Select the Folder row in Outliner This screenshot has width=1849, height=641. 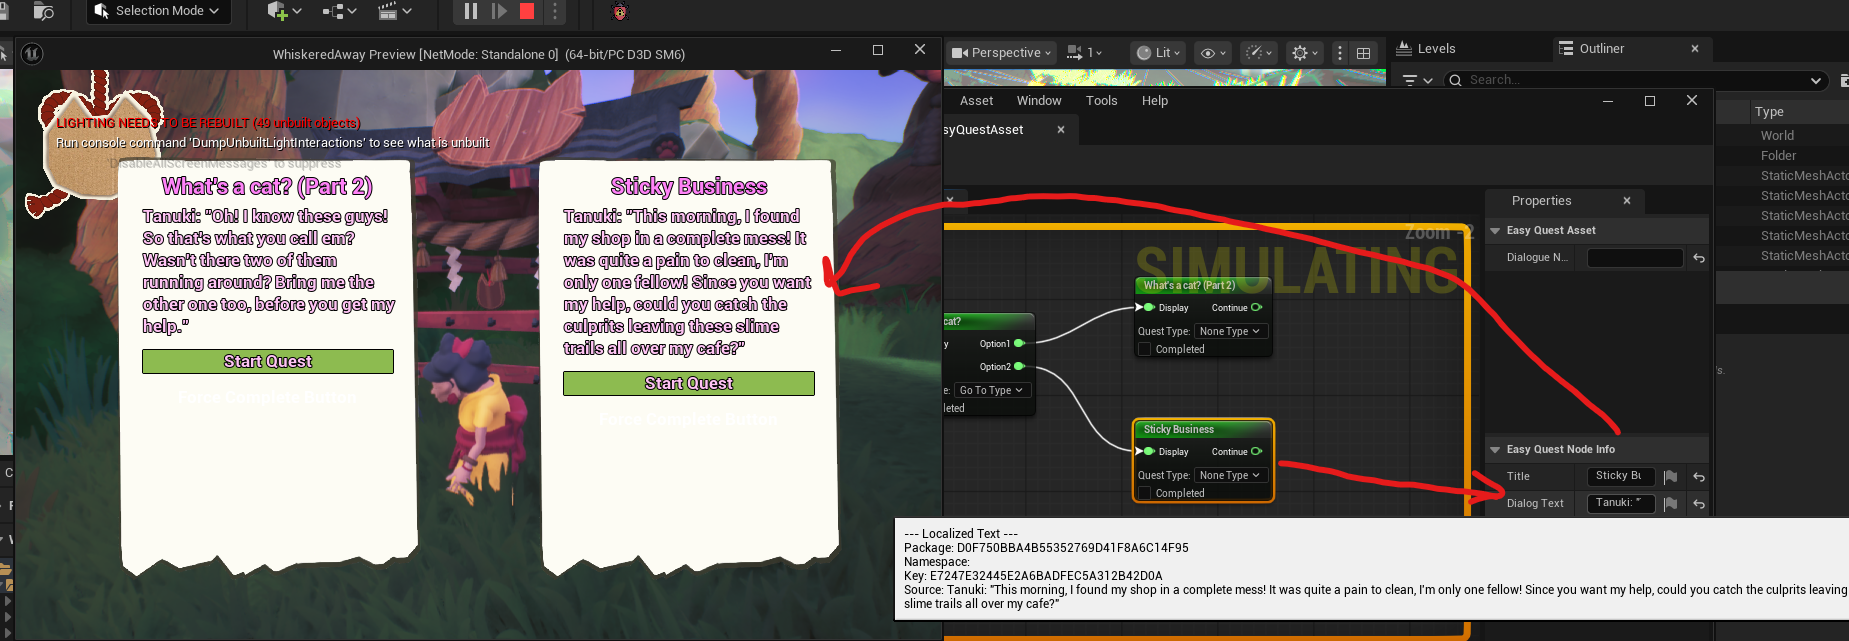1778,155
